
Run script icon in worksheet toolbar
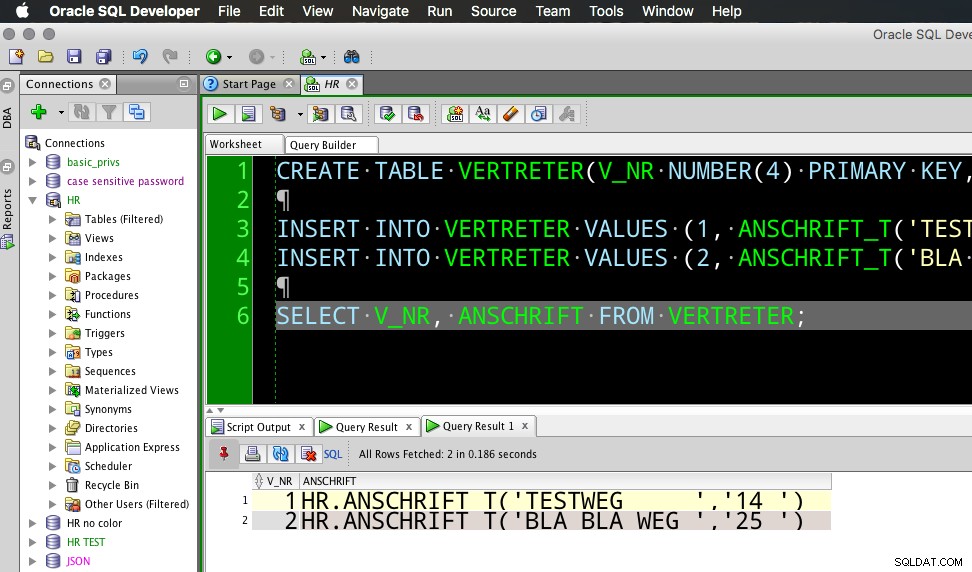click(248, 114)
